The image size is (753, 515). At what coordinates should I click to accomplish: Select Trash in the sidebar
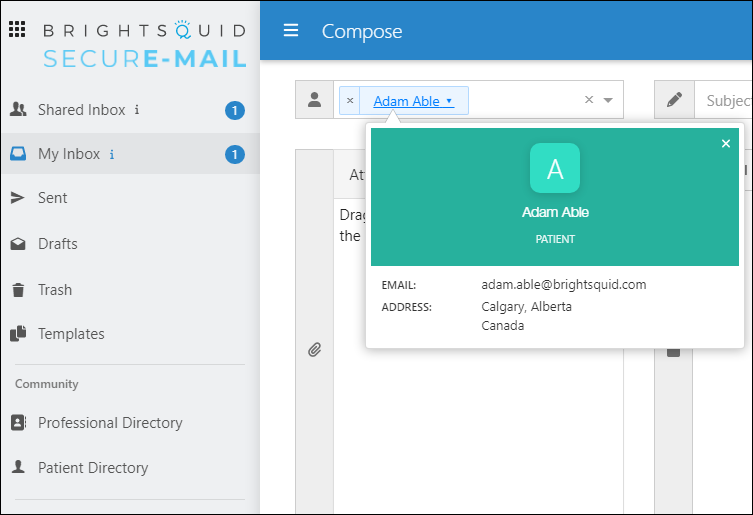coord(54,290)
